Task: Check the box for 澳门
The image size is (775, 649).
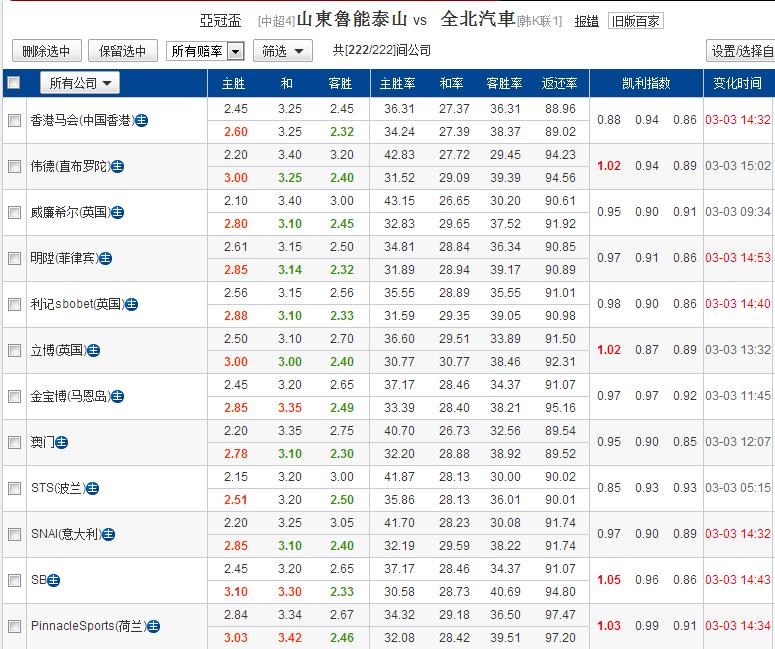Action: point(14,442)
